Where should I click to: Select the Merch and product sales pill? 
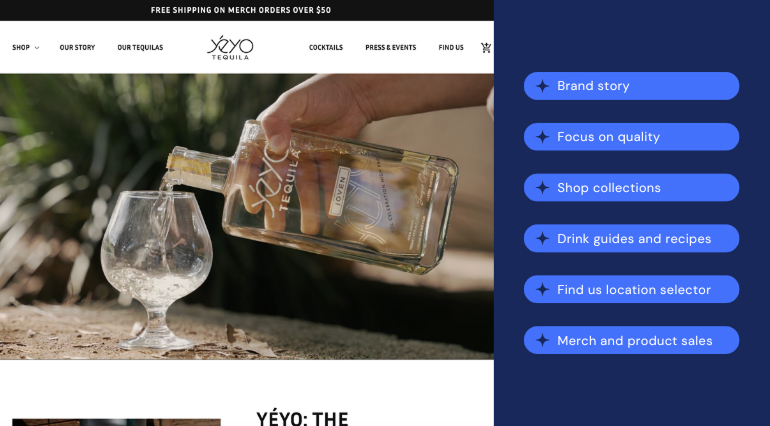point(631,341)
